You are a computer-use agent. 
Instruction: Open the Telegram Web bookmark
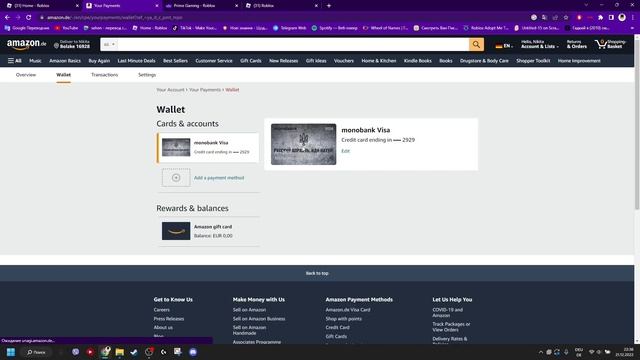290,28
